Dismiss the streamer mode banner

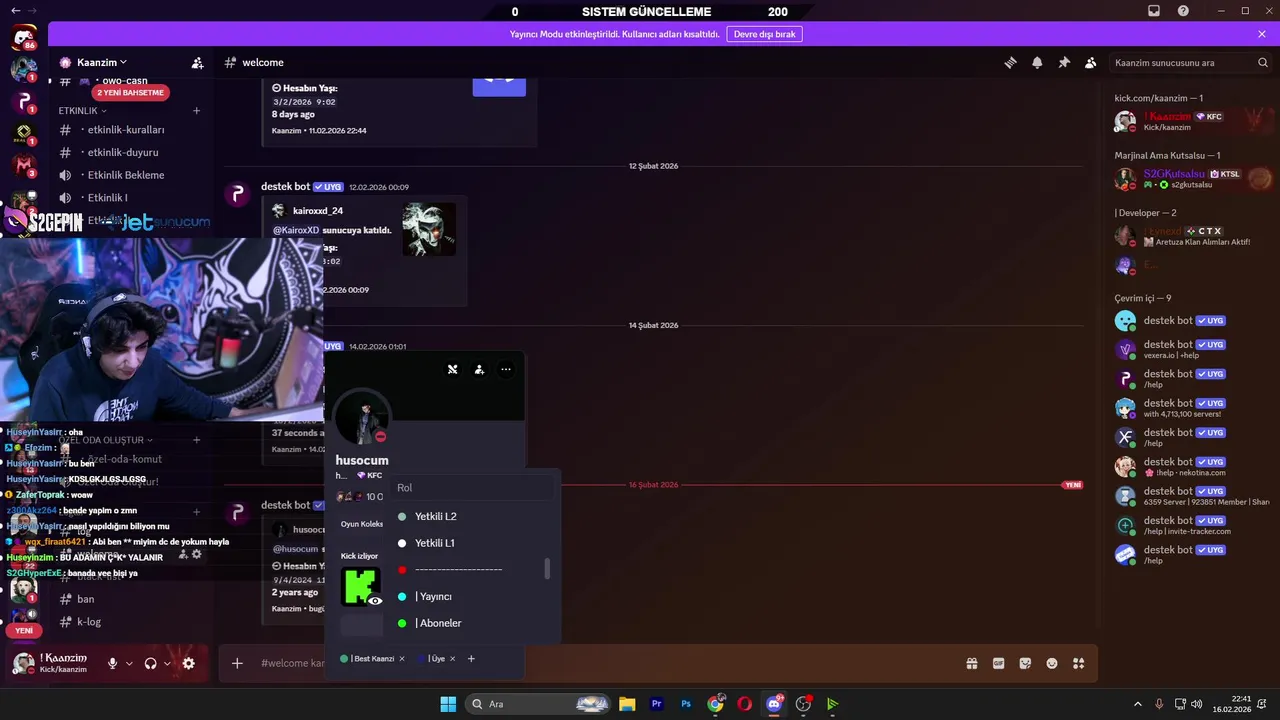click(x=1262, y=34)
